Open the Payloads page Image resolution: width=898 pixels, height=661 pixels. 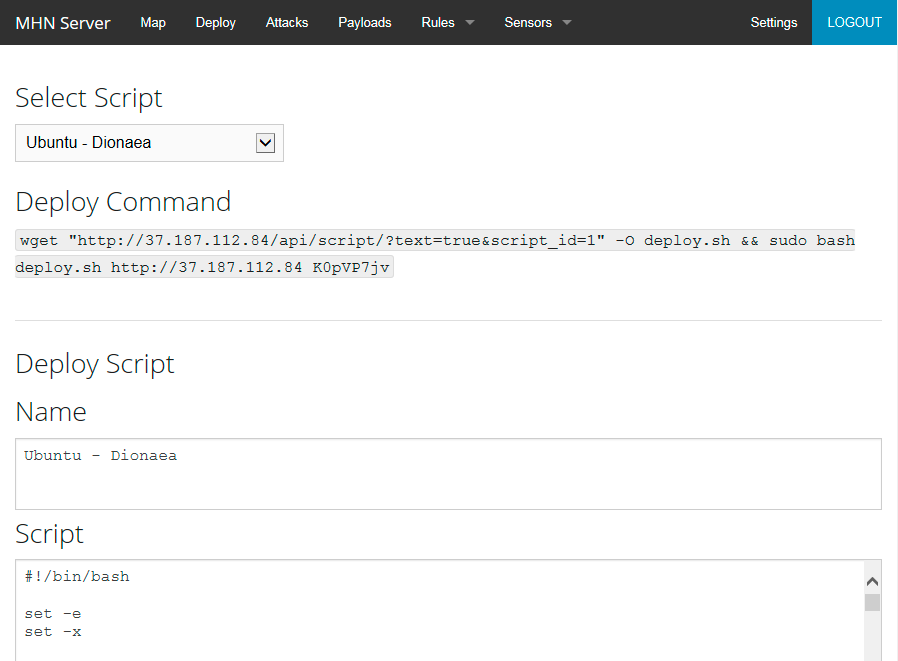tap(364, 22)
